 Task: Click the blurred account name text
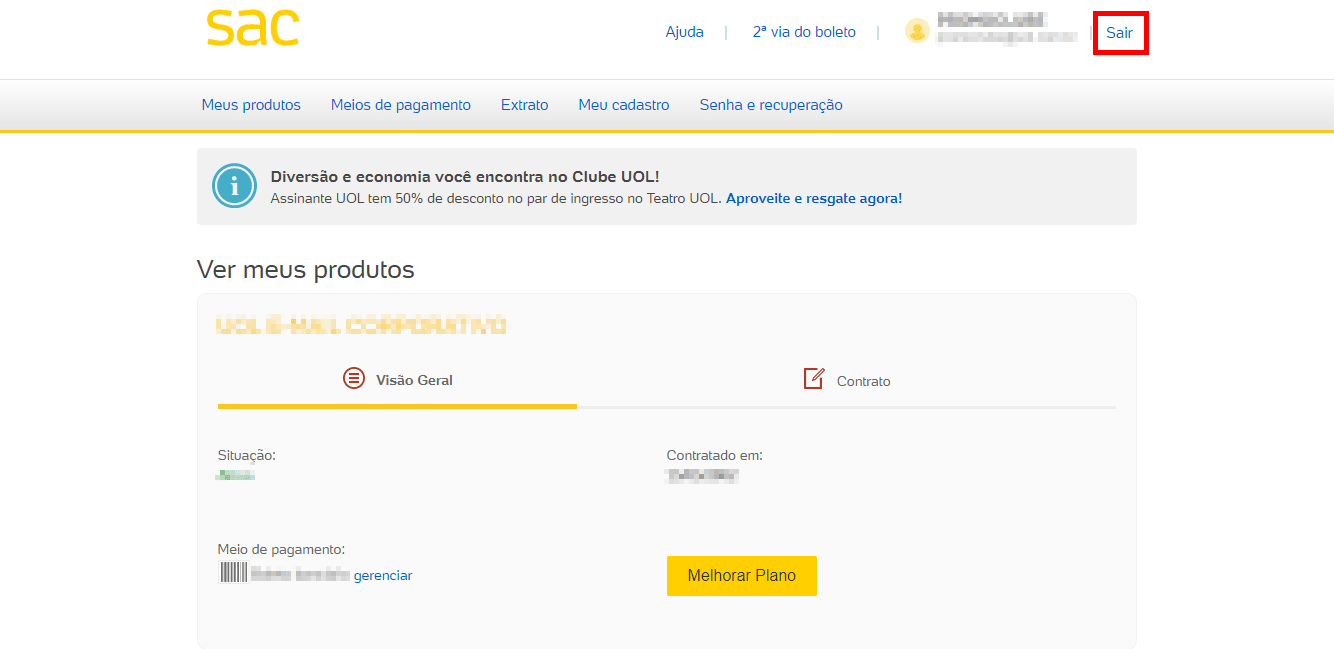(x=992, y=20)
